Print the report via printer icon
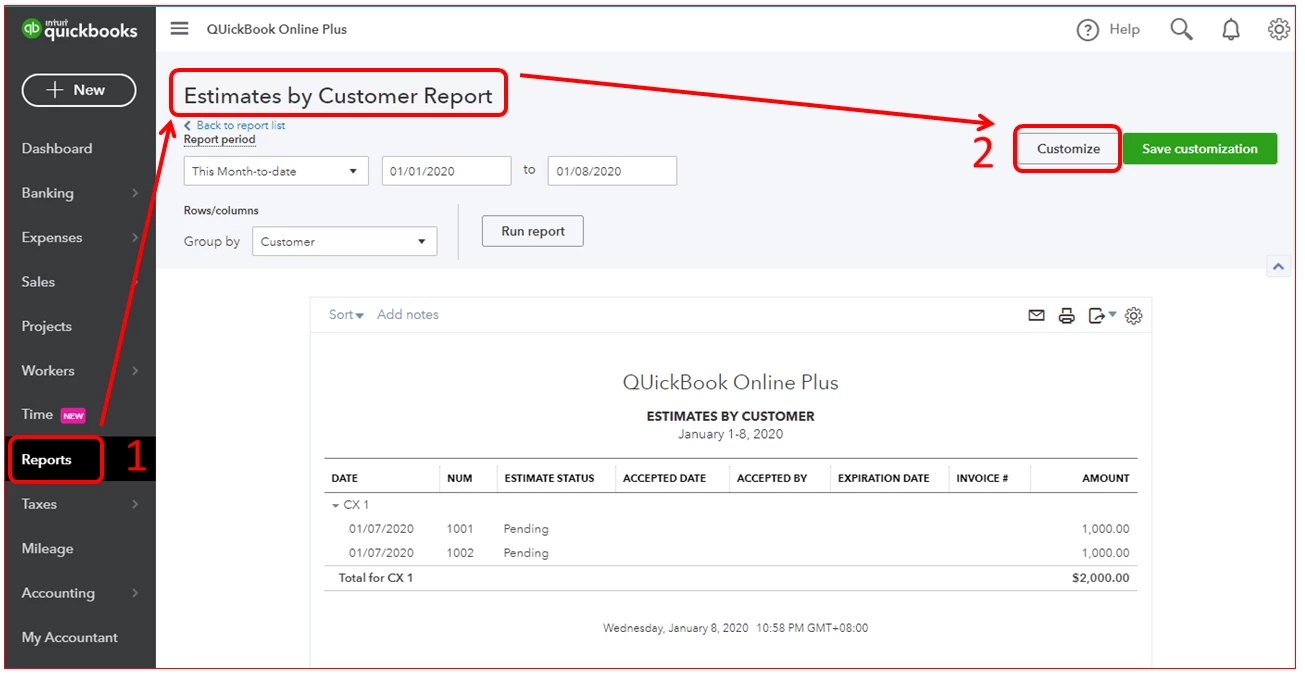1305x677 pixels. point(1067,316)
